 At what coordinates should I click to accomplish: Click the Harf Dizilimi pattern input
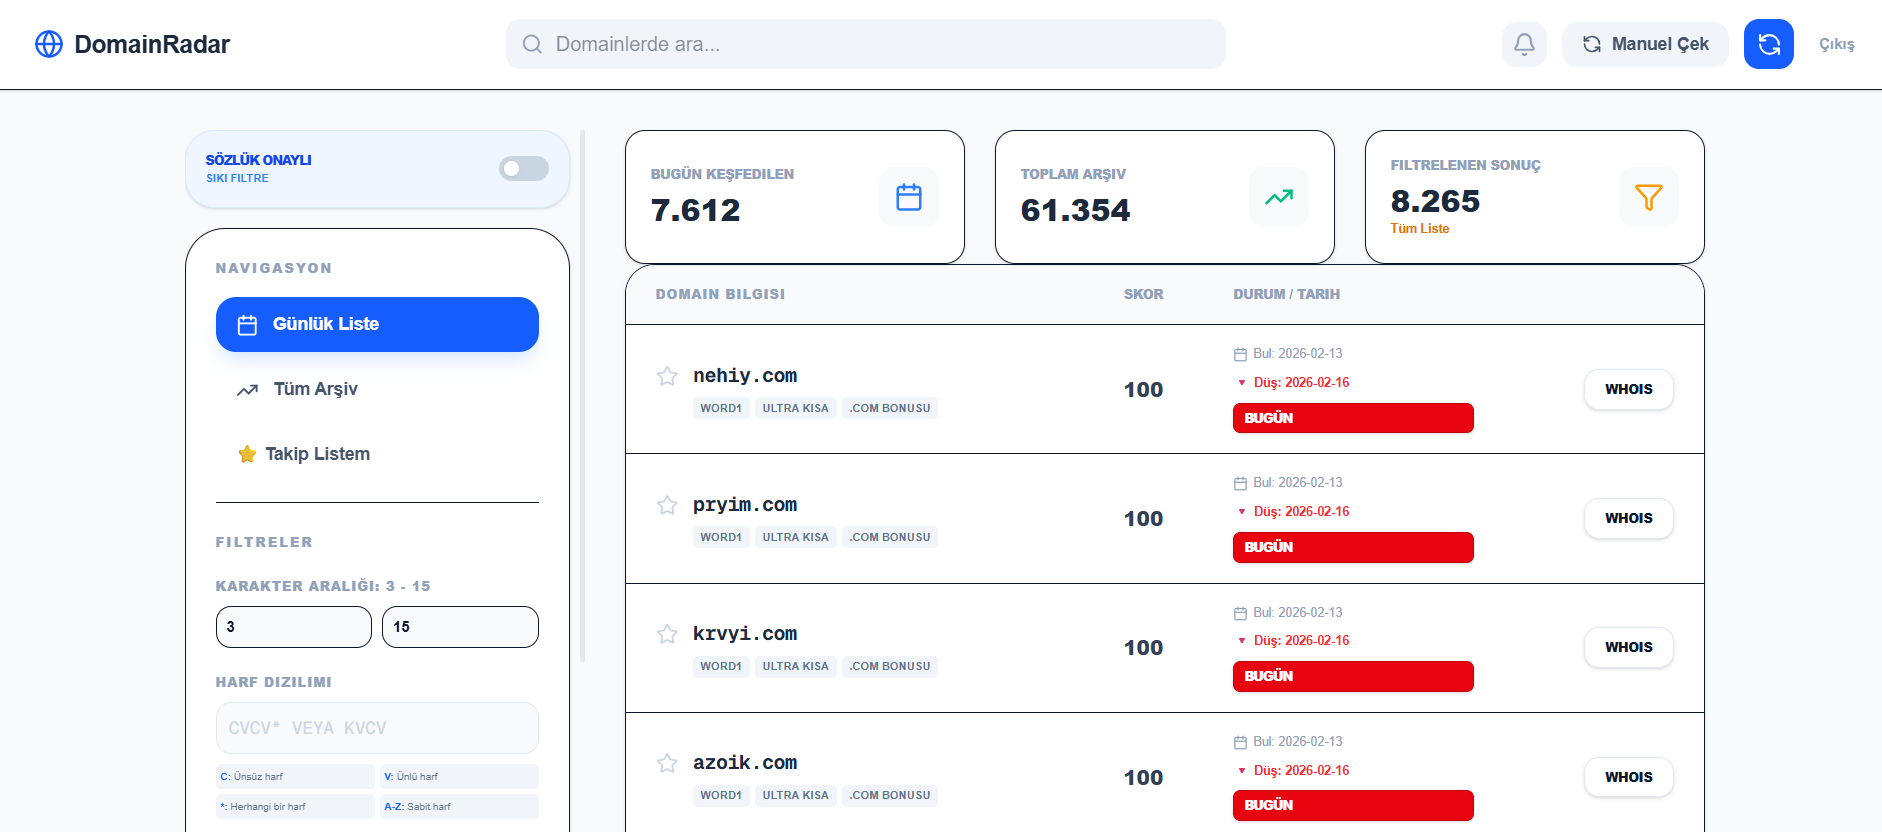[x=377, y=728]
